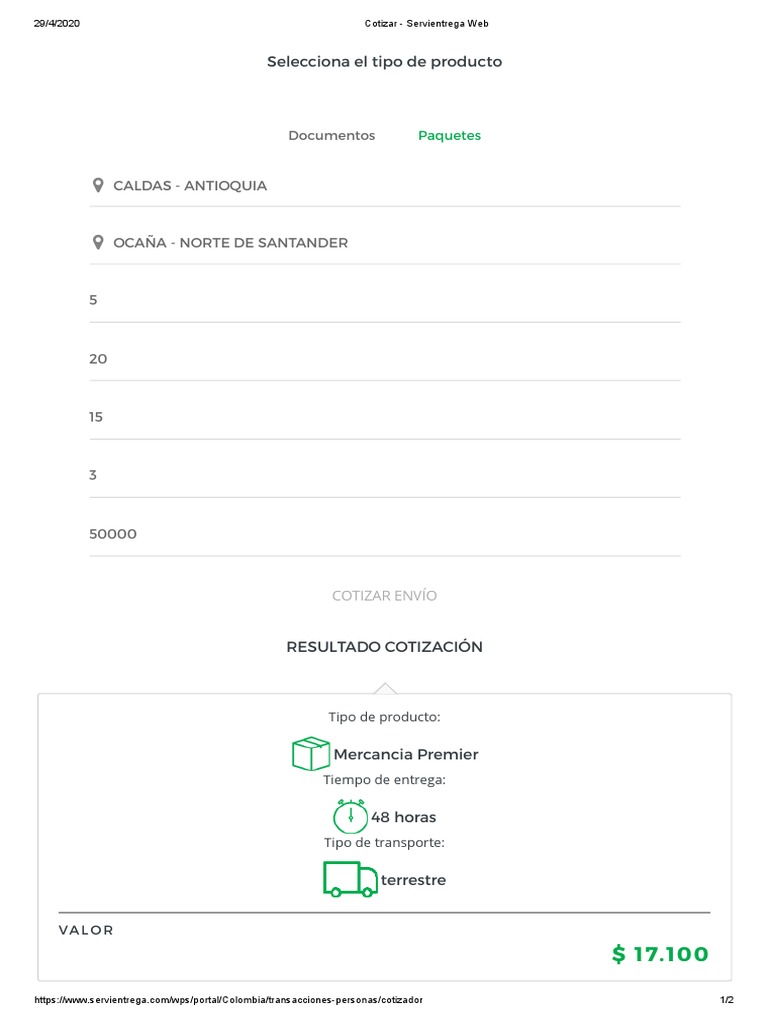Image resolution: width=768 pixels, height=1024 pixels.
Task: Click the Mercancia Premier product type
Action: tap(405, 754)
